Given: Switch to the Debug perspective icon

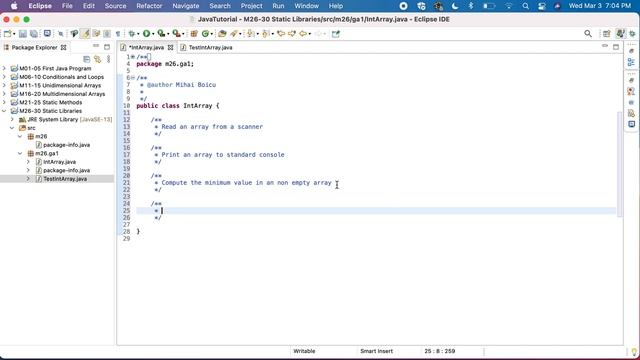Looking at the screenshot, I should [x=632, y=34].
